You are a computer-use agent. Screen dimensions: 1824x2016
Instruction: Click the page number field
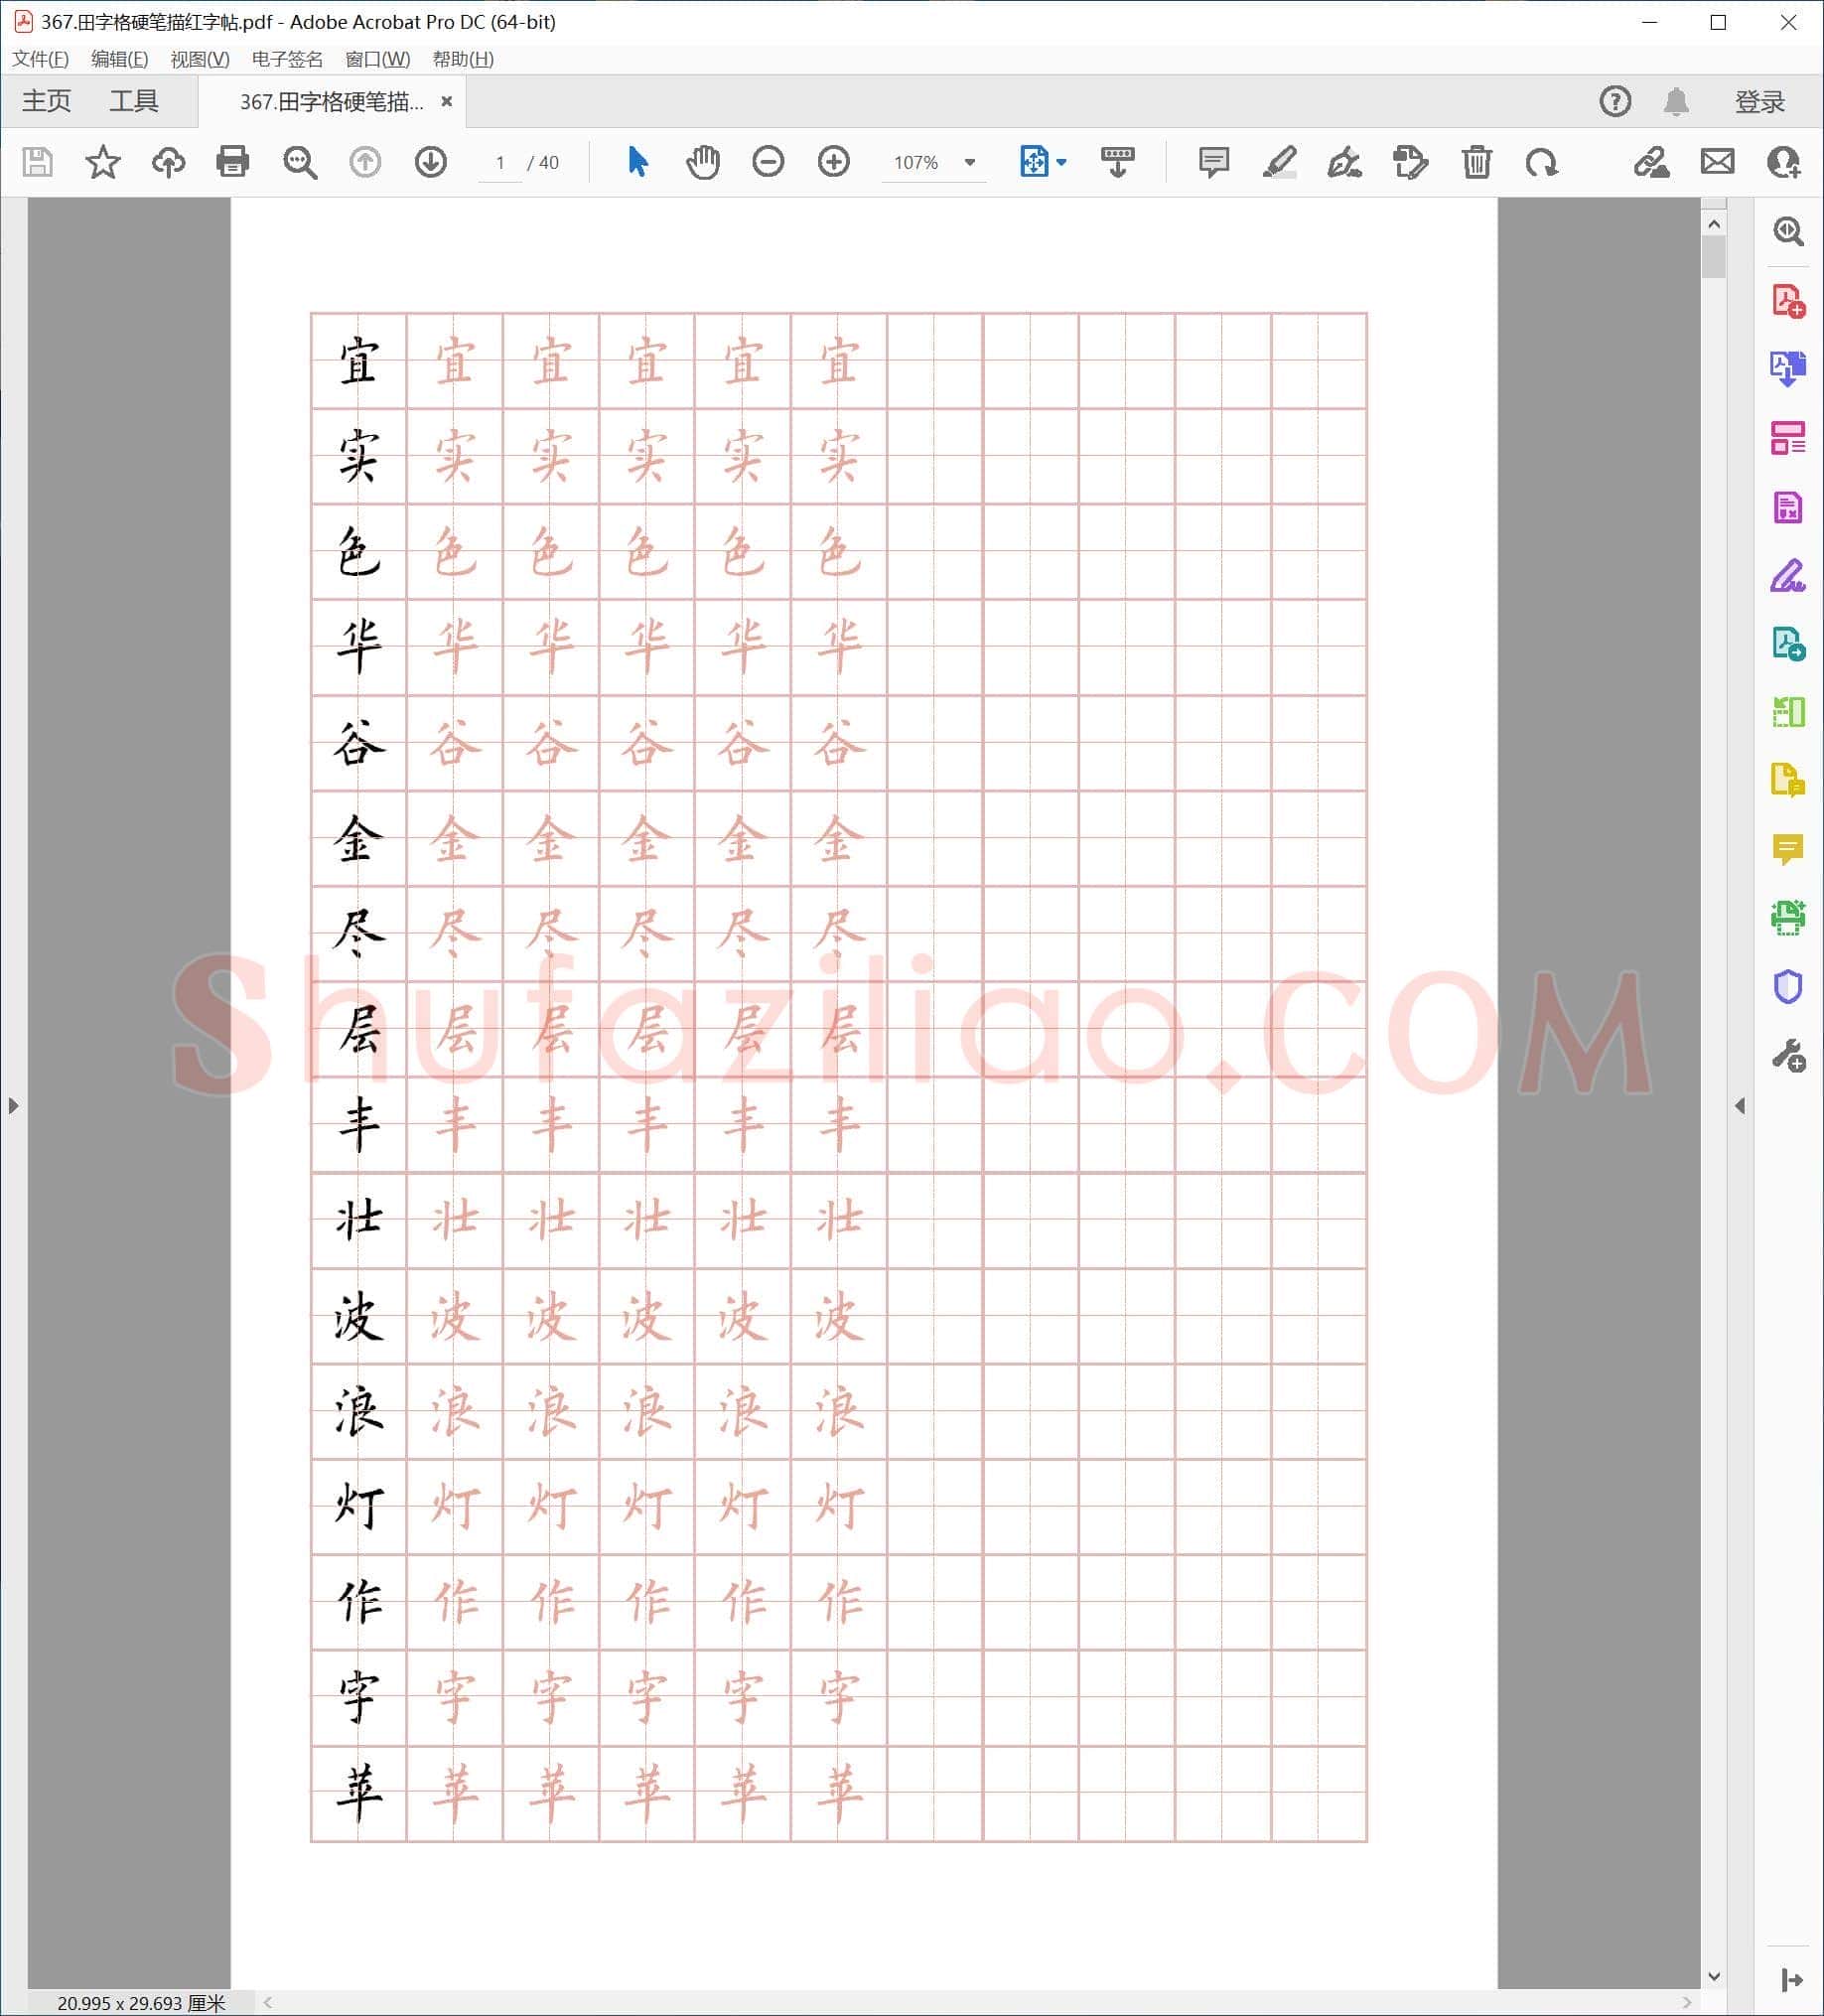coord(500,163)
